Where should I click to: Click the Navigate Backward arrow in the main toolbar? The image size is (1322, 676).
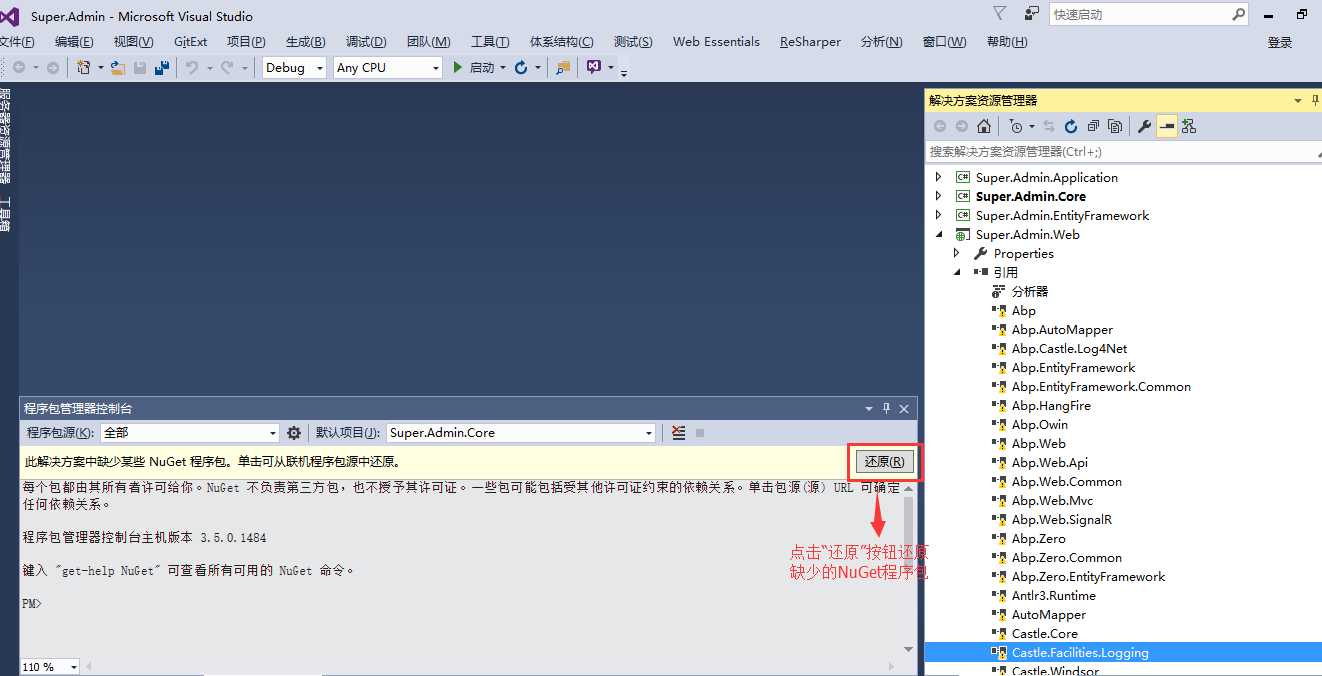19,67
